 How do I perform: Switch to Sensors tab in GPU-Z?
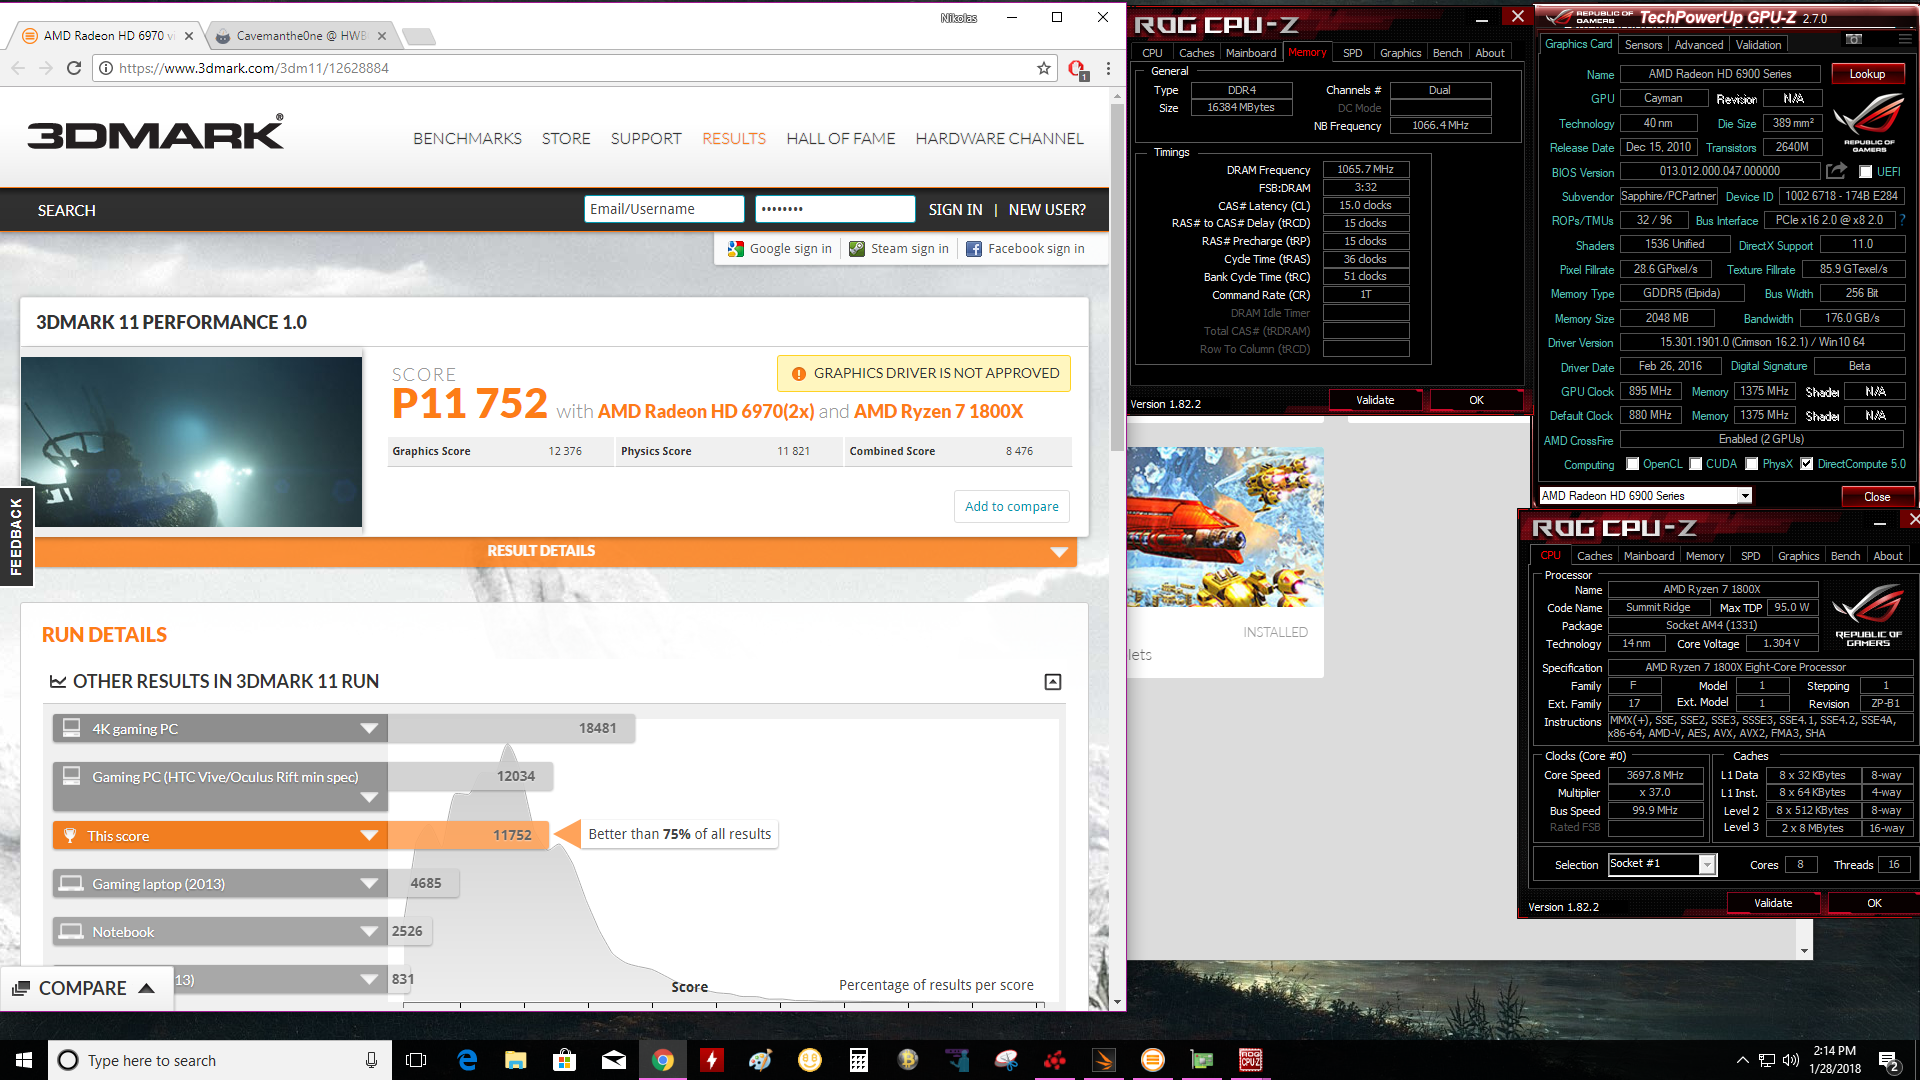click(1643, 45)
